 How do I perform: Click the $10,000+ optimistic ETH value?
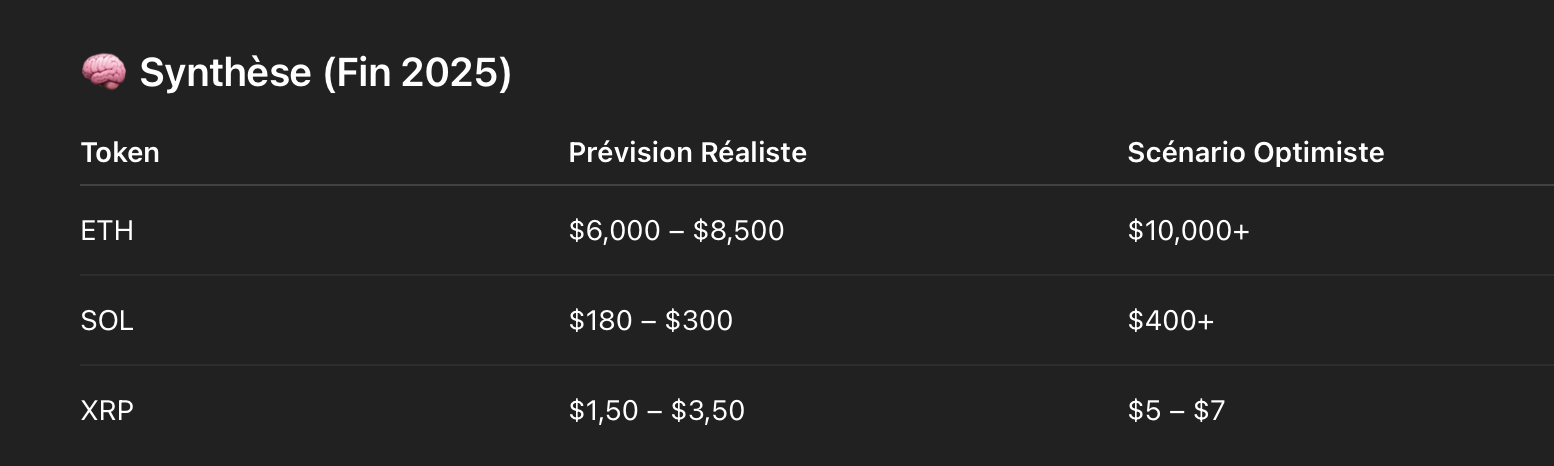pos(1189,231)
